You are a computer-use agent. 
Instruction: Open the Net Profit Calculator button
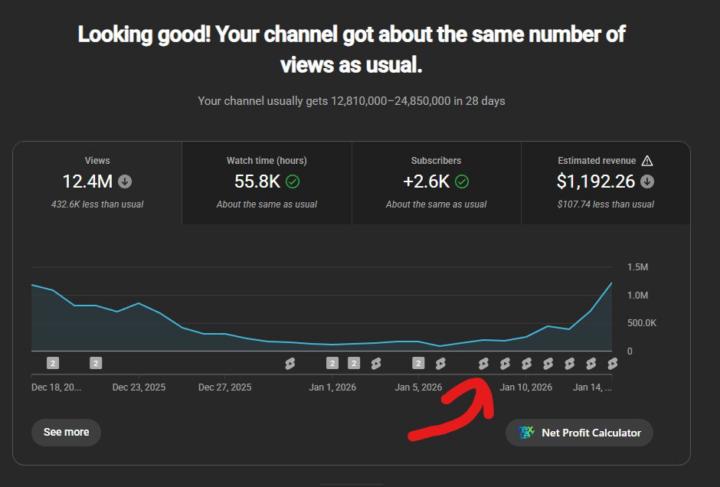(579, 432)
